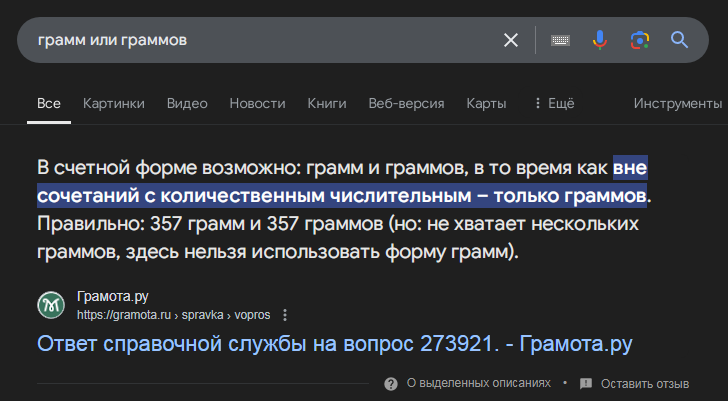Select the Книги tab
Screen dimensions: 728x401
coord(327,103)
